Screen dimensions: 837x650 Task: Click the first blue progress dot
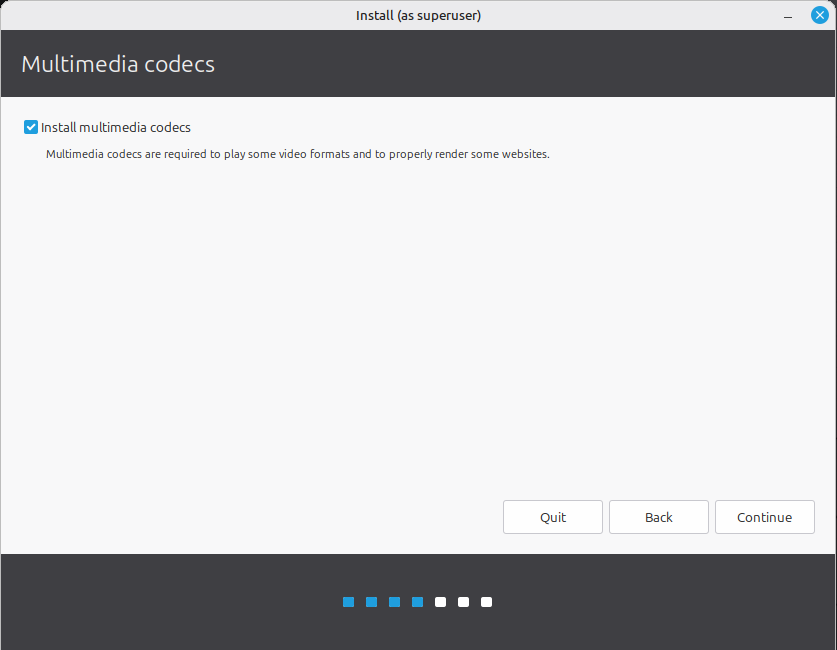pyautogui.click(x=348, y=602)
